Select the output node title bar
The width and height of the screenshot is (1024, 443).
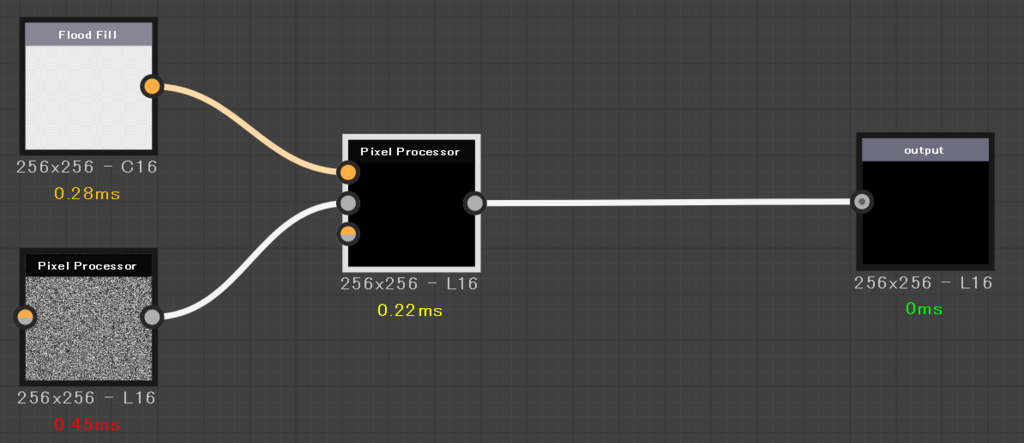[925, 150]
